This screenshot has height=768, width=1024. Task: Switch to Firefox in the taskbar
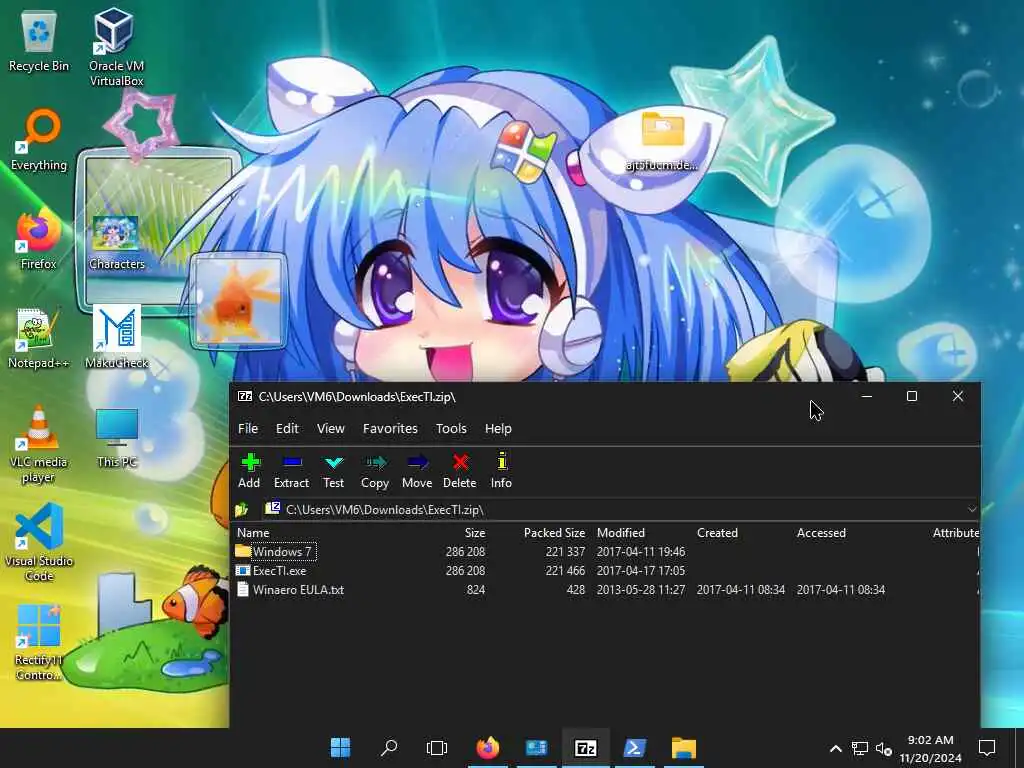point(488,747)
